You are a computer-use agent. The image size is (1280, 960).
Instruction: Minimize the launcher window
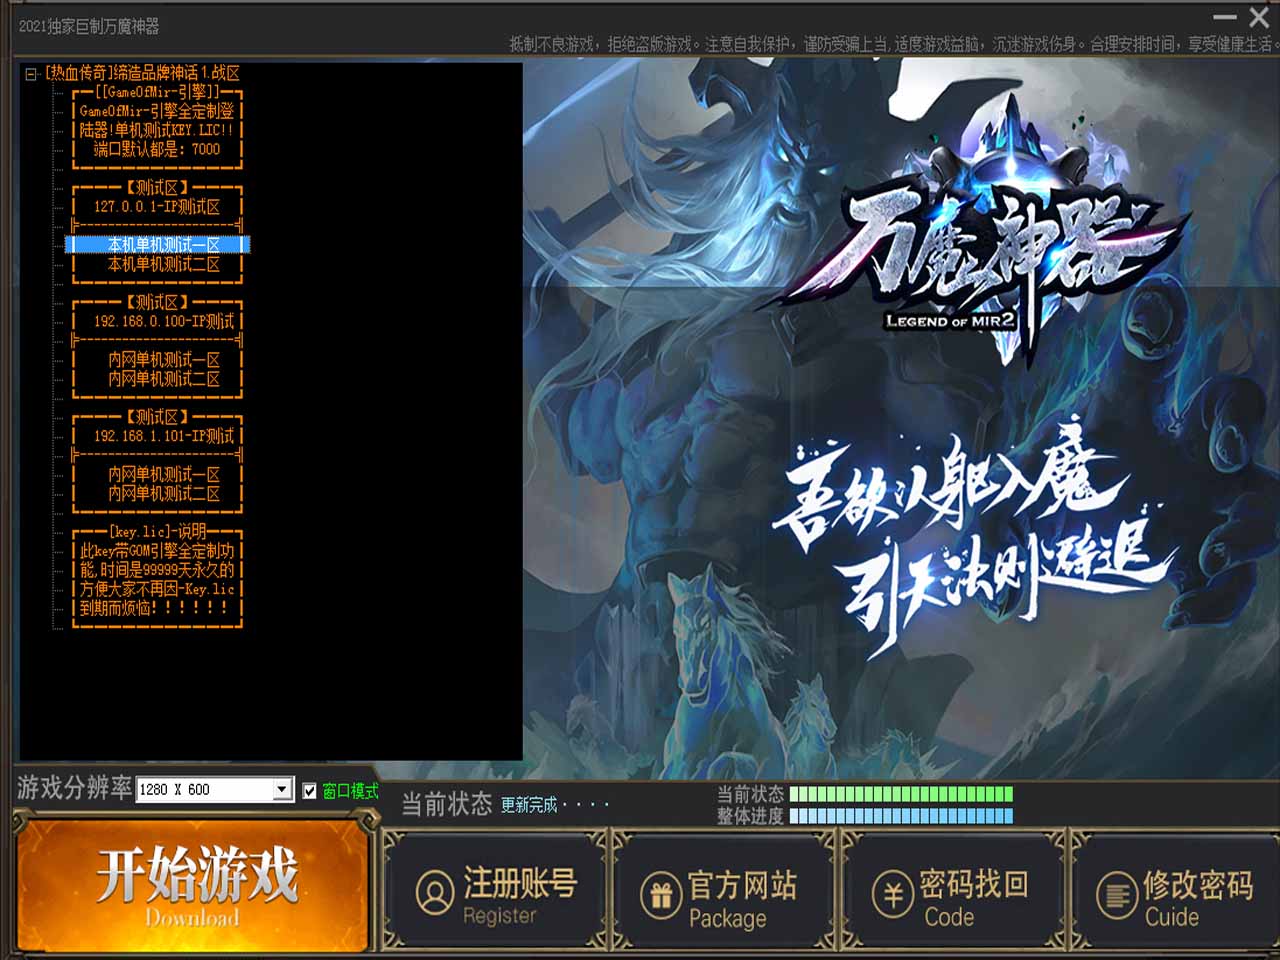coord(1225,17)
